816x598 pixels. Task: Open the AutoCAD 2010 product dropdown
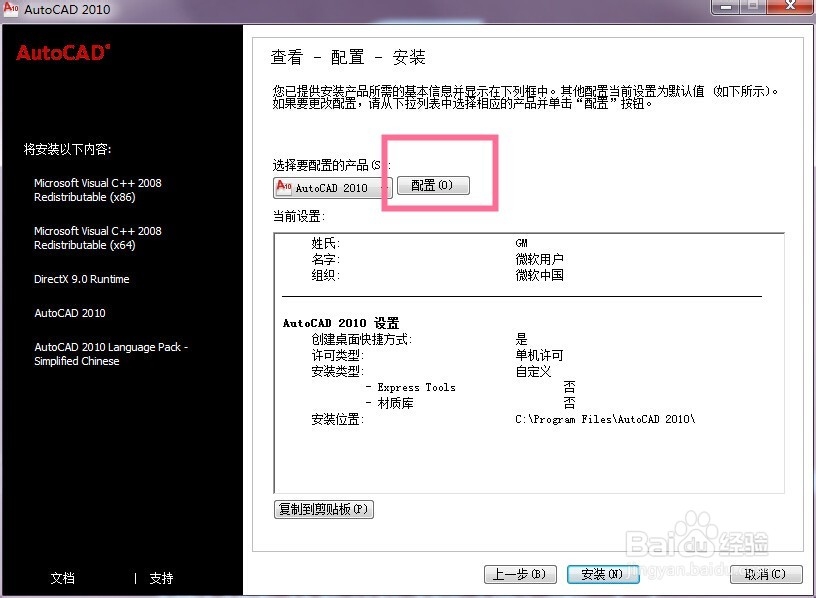(333, 187)
